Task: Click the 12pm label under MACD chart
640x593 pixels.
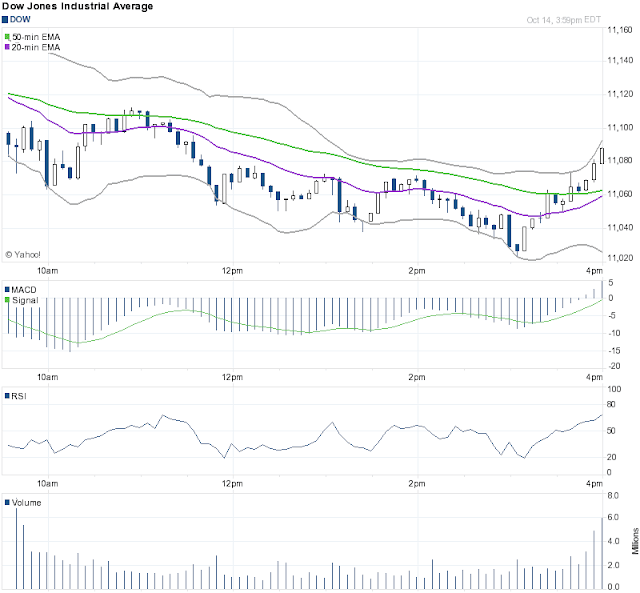Action: click(232, 377)
